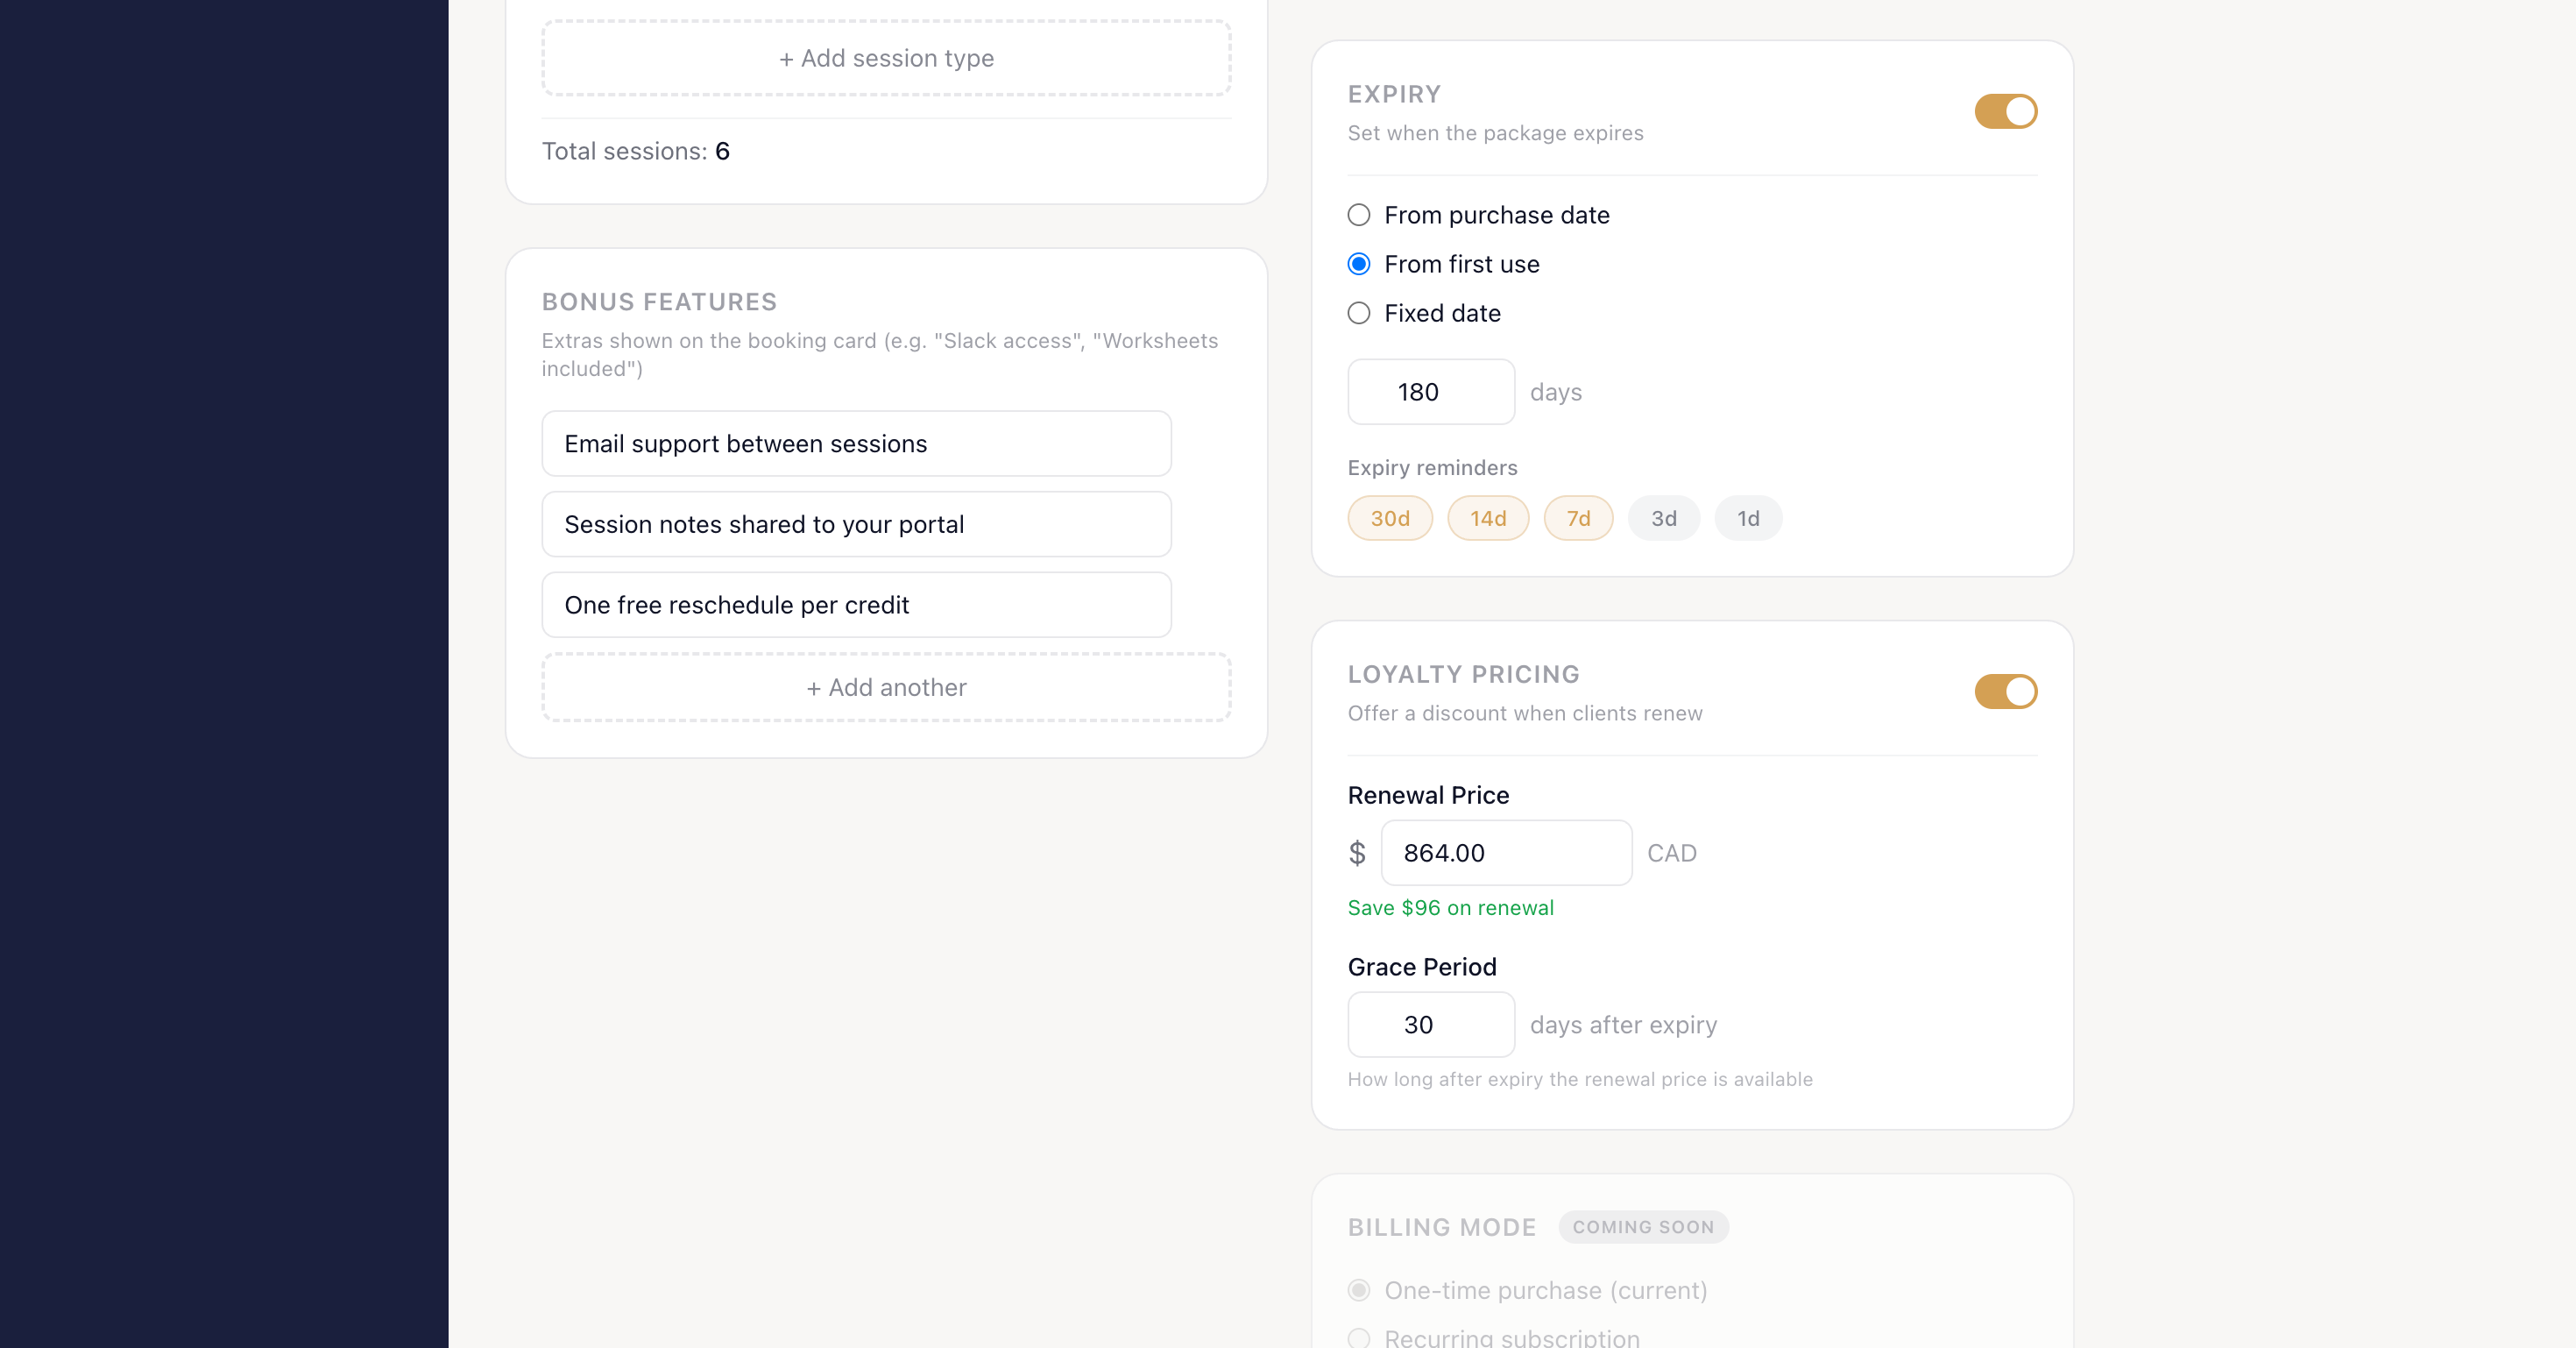The height and width of the screenshot is (1348, 2576).
Task: Edit the Renewal Price 864.00 field
Action: tap(1506, 853)
